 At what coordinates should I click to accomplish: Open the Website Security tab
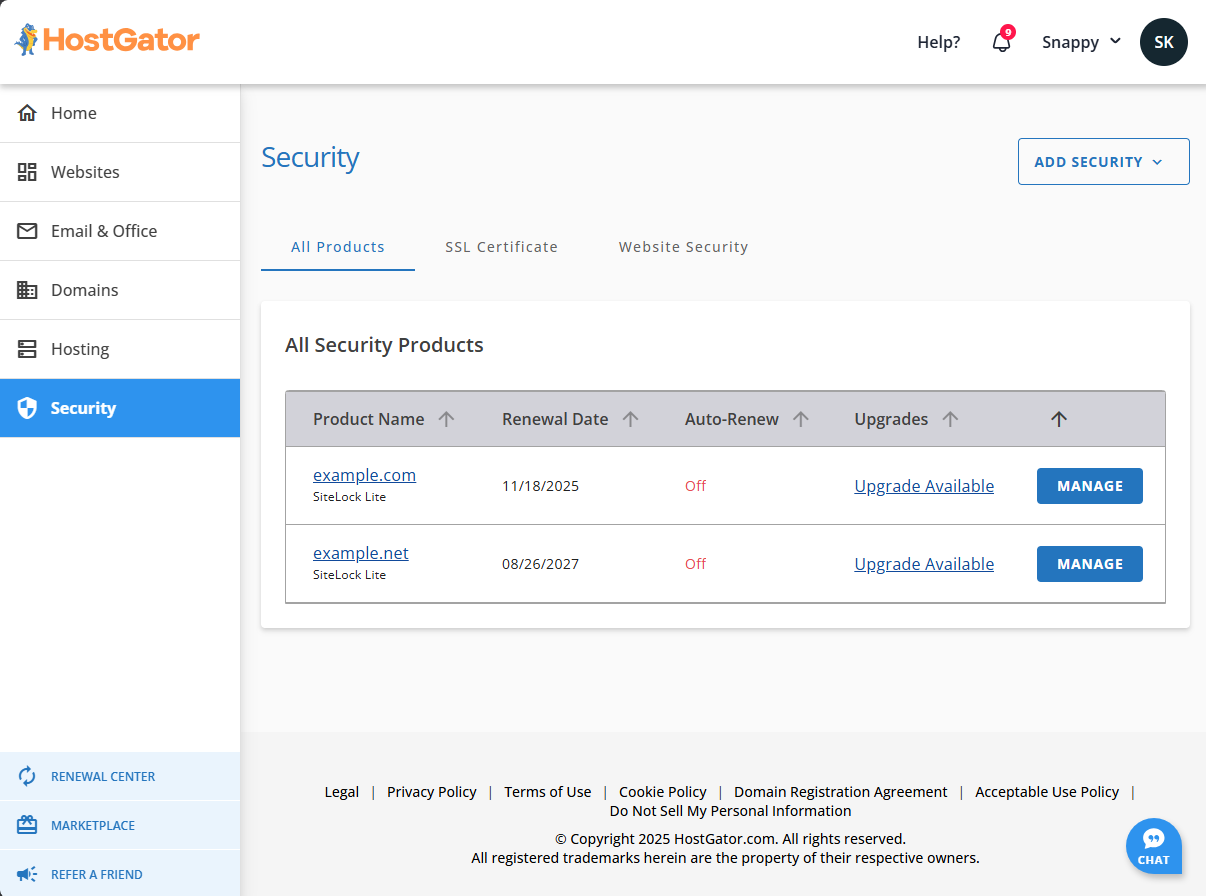tap(683, 246)
